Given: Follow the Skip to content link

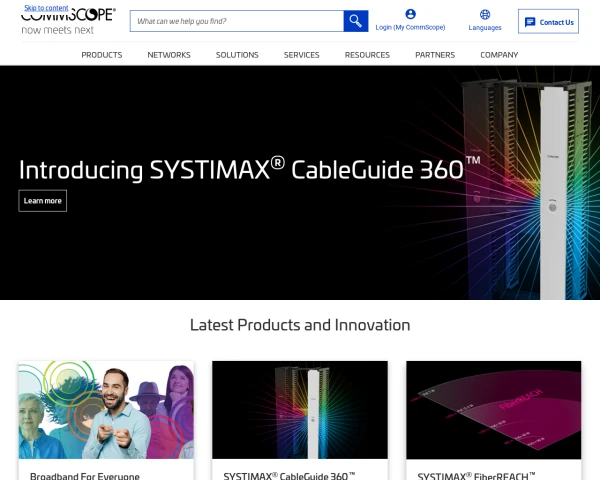Looking at the screenshot, I should (x=46, y=7).
